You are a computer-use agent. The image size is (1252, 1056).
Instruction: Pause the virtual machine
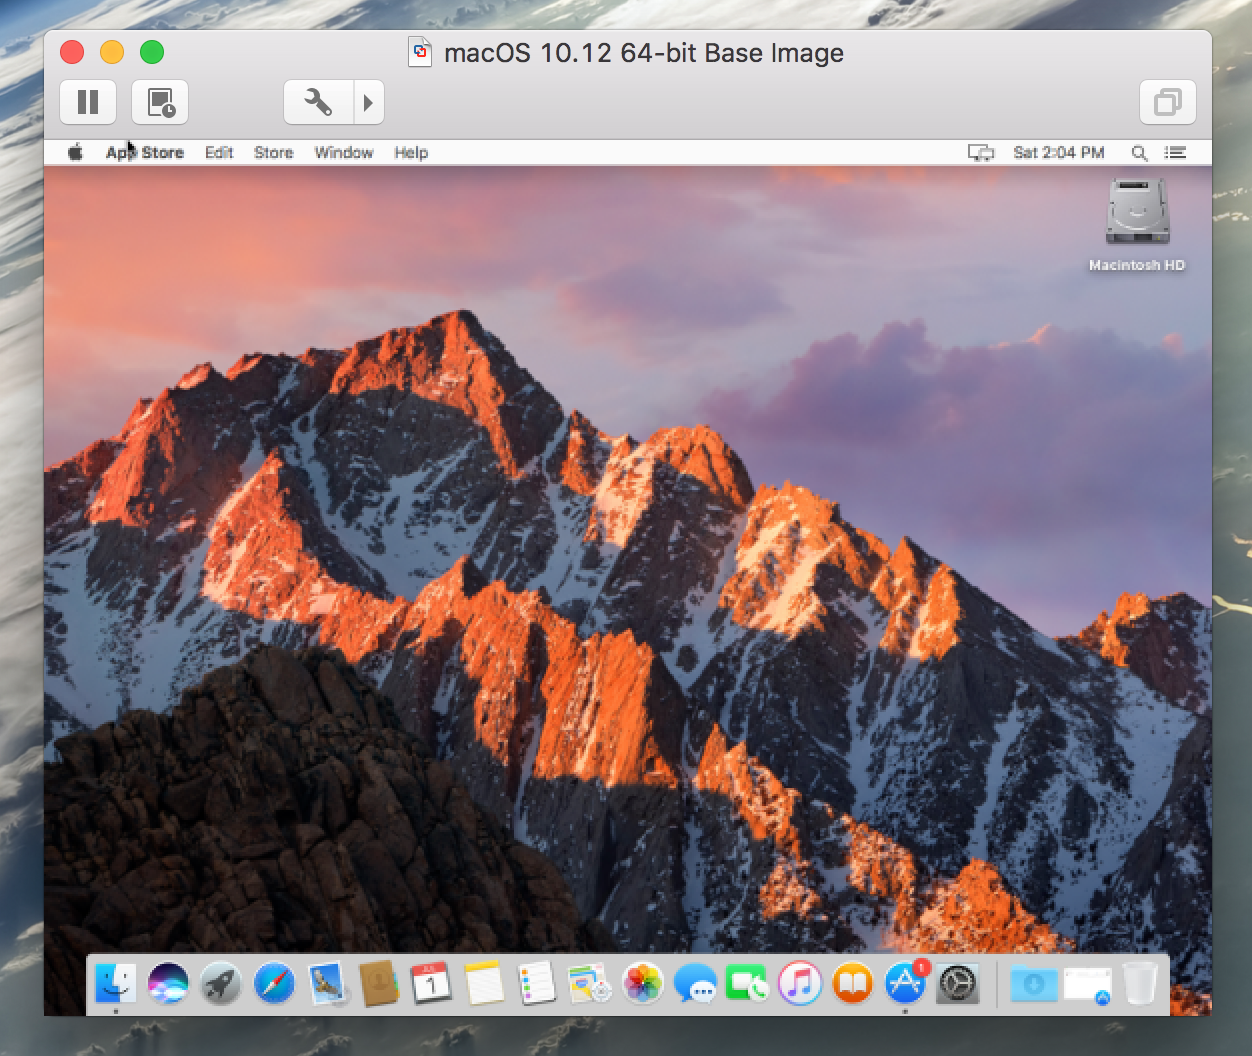tap(88, 101)
